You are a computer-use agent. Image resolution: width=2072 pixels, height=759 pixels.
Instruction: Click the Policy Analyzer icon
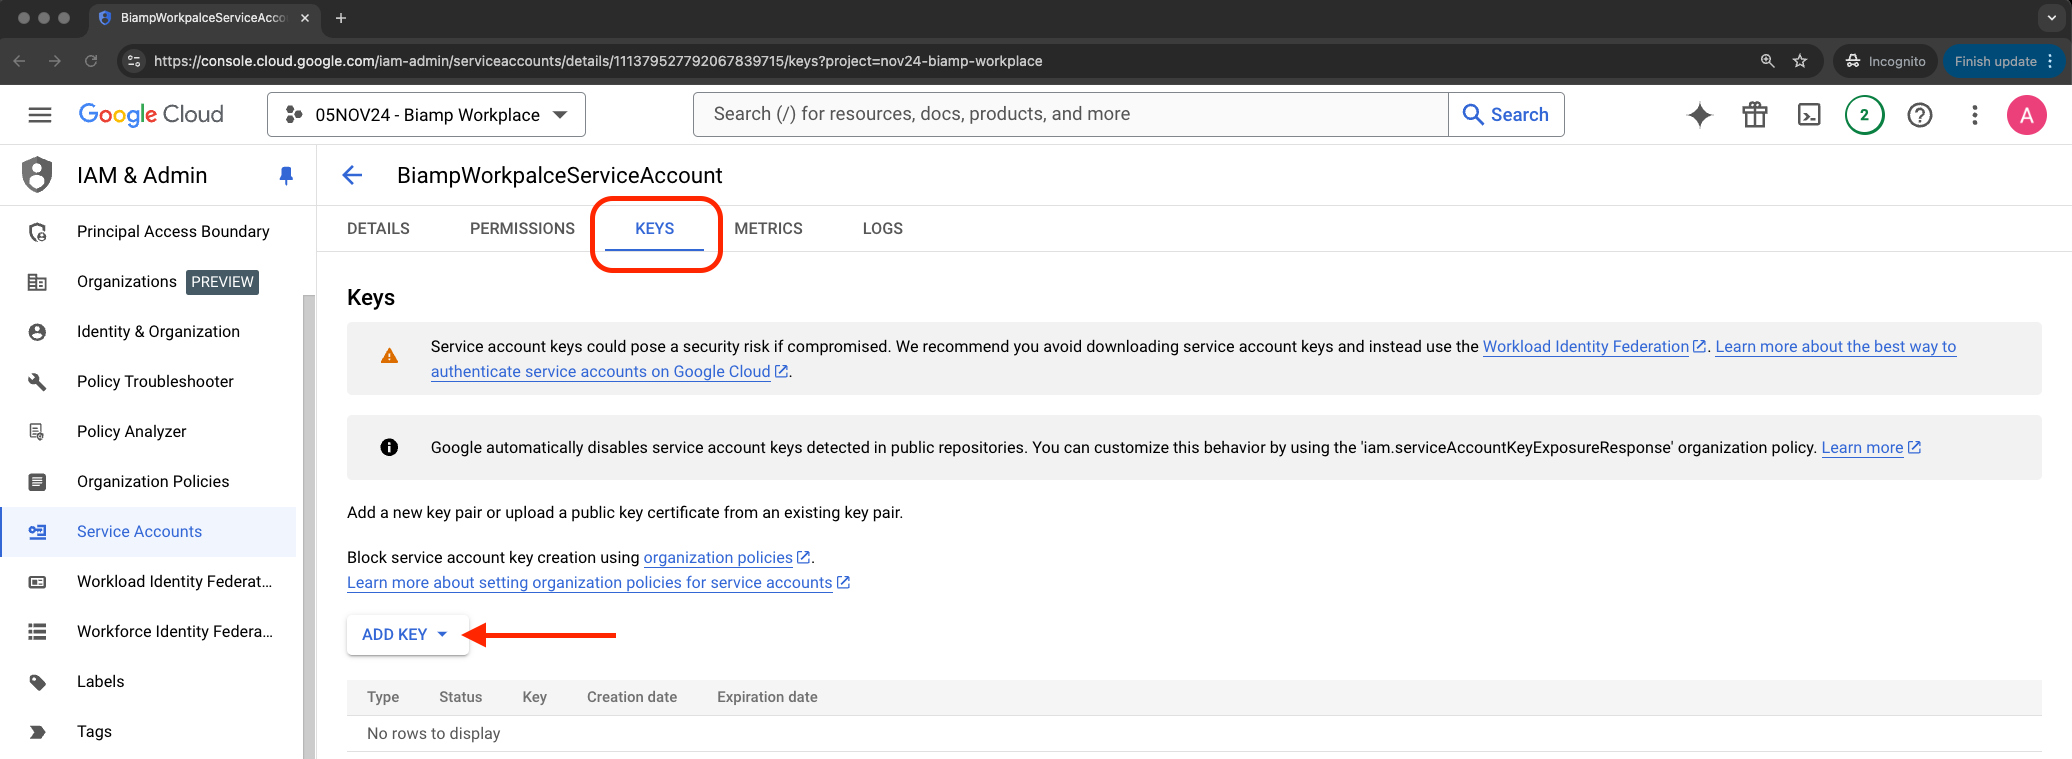(37, 432)
